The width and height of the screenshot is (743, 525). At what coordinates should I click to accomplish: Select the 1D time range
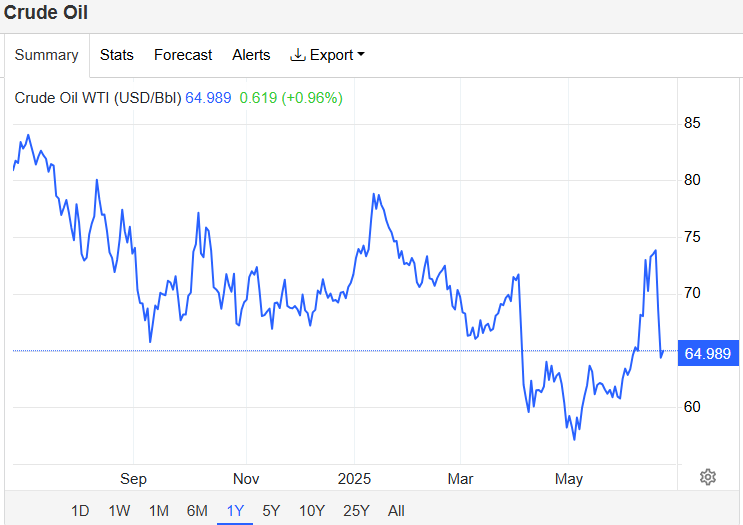[x=80, y=511]
